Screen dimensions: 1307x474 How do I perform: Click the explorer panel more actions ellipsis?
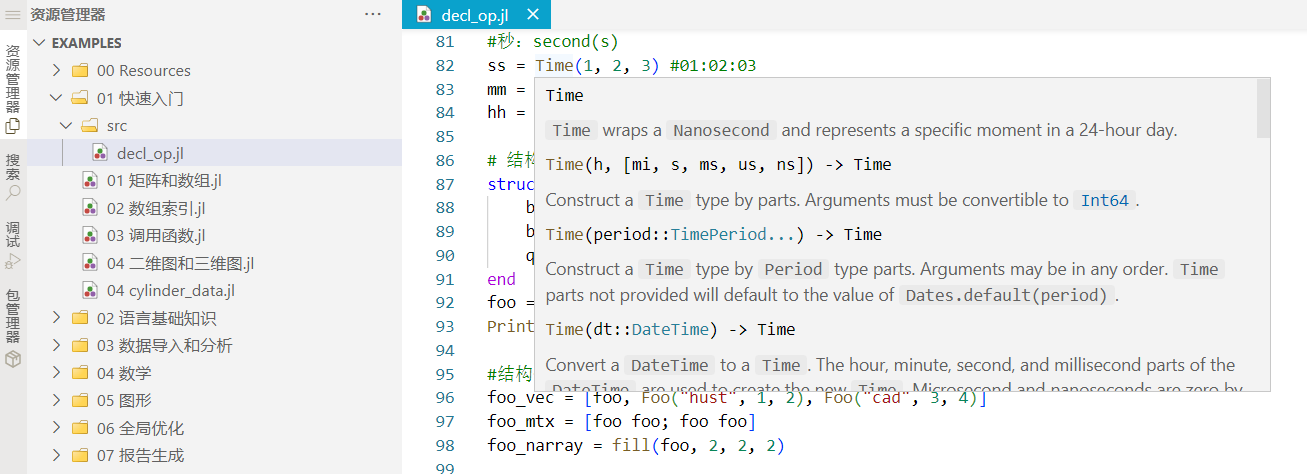click(x=373, y=14)
